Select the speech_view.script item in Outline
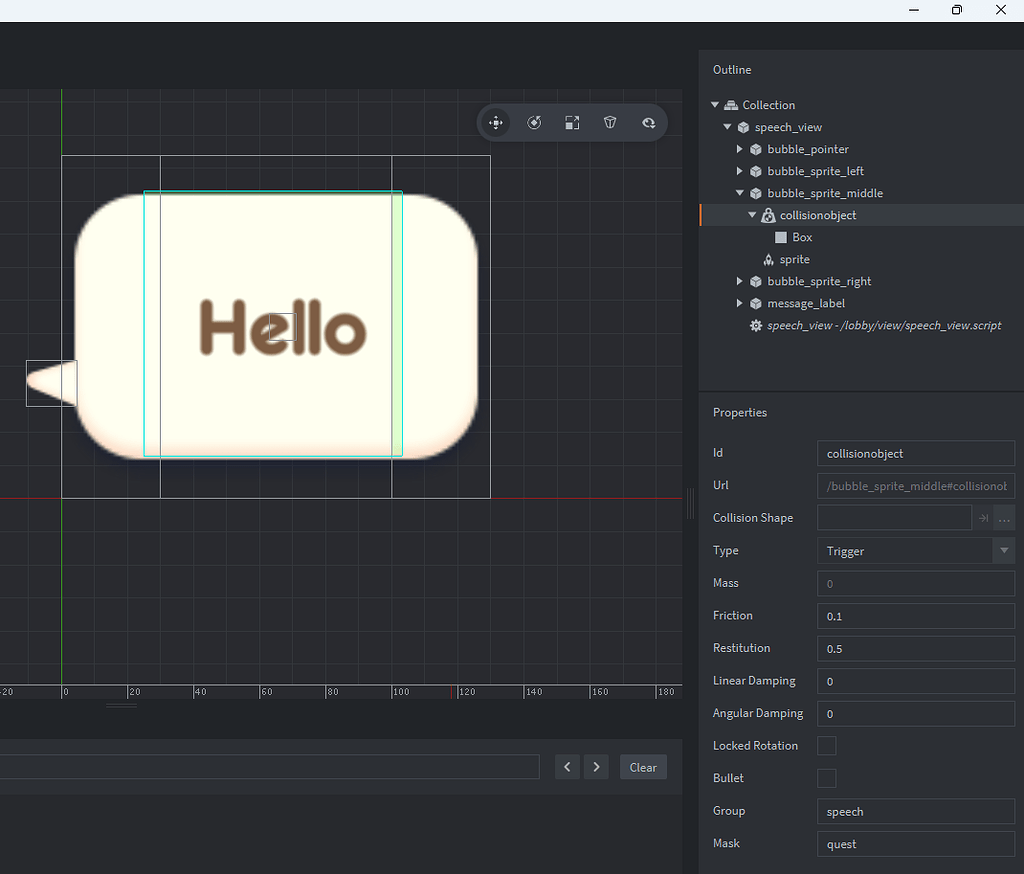The width and height of the screenshot is (1024, 874). [x=883, y=325]
